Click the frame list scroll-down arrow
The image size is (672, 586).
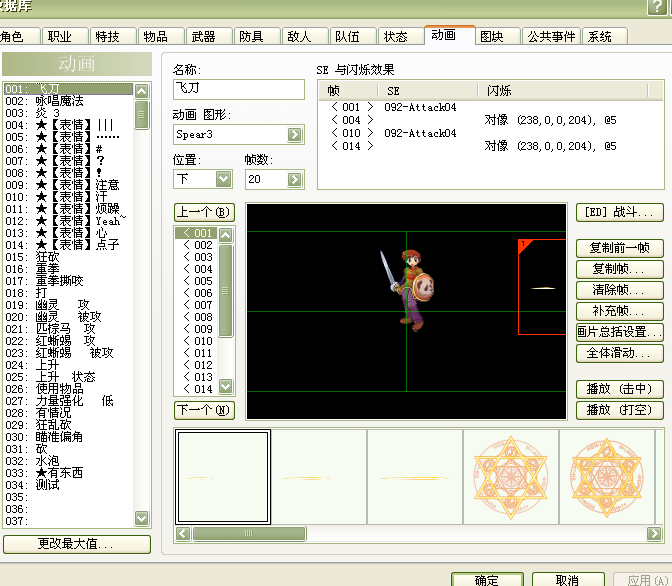pos(226,386)
